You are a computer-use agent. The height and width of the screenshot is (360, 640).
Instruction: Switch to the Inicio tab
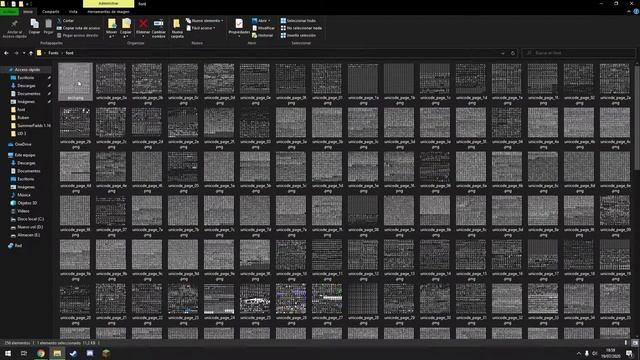(x=28, y=12)
